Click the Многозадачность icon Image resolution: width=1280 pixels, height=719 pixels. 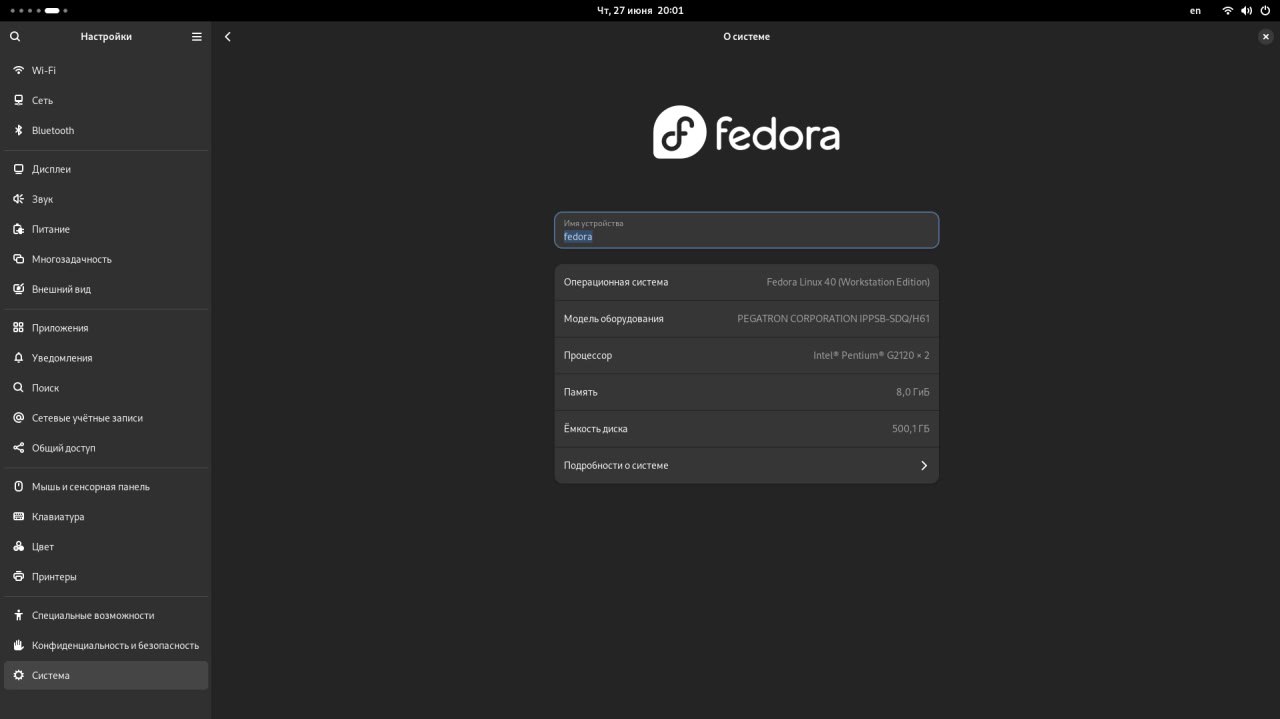pos(18,259)
